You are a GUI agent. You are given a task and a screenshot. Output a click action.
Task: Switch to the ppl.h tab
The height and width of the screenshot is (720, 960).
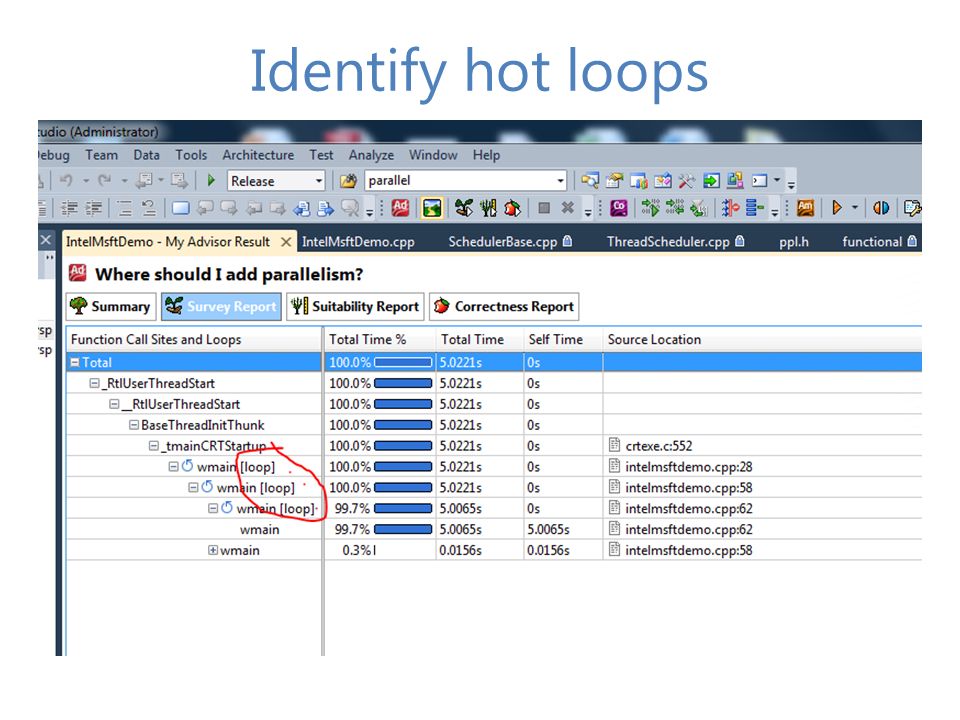click(x=793, y=242)
